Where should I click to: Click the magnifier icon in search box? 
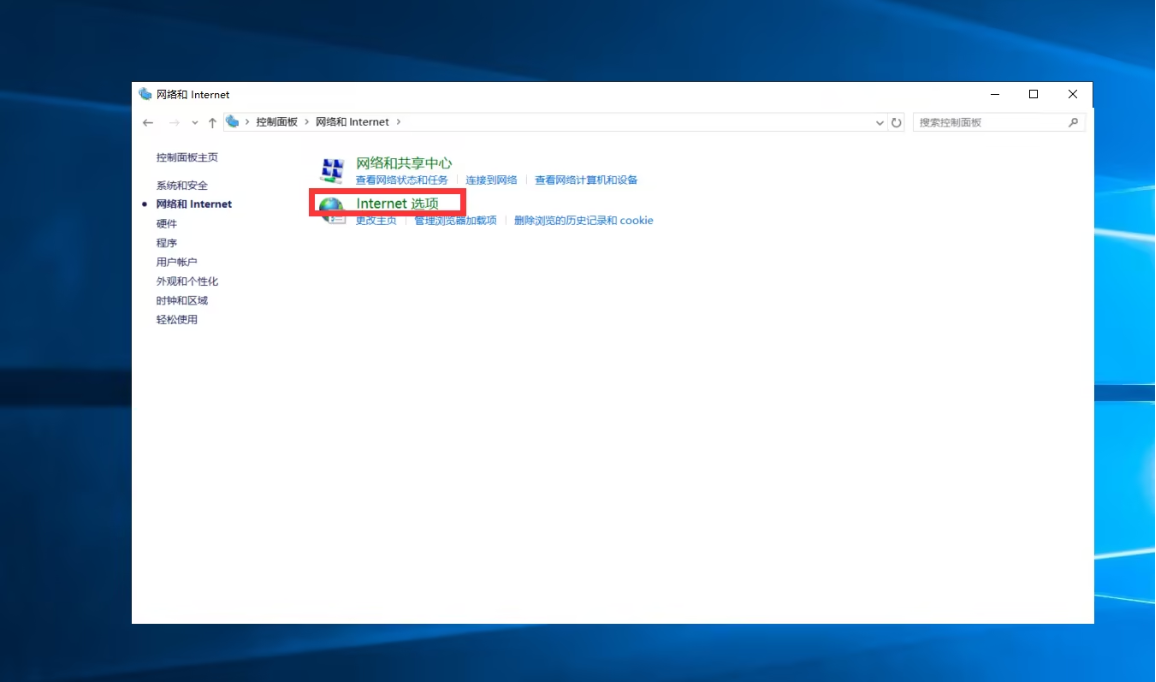tap(1073, 122)
